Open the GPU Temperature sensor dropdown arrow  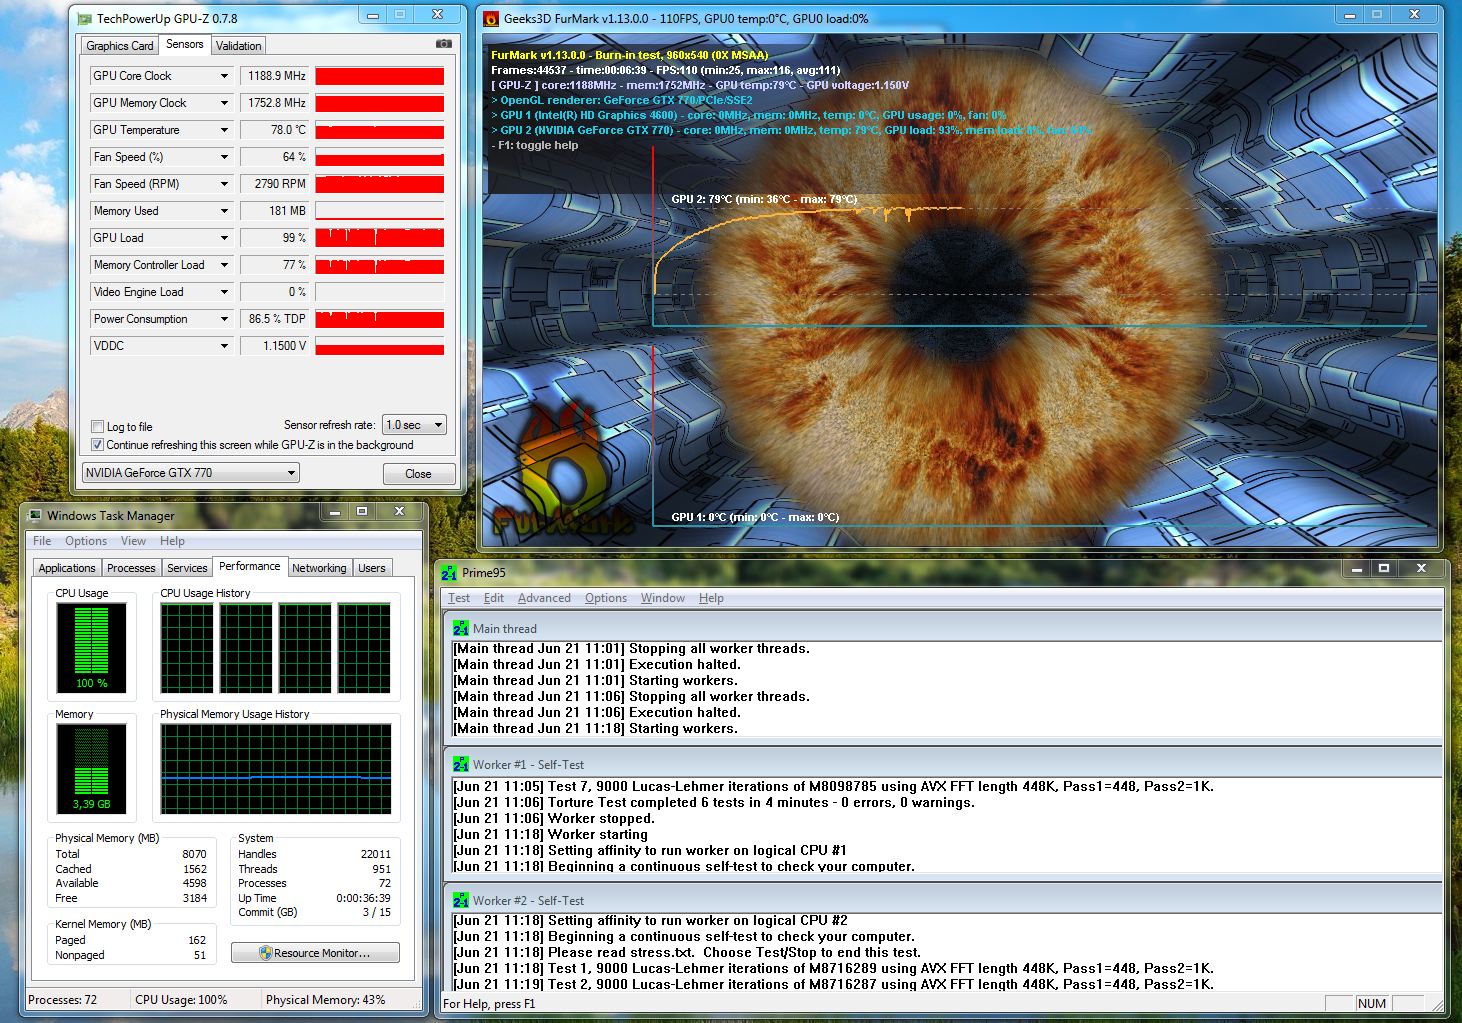pos(224,130)
